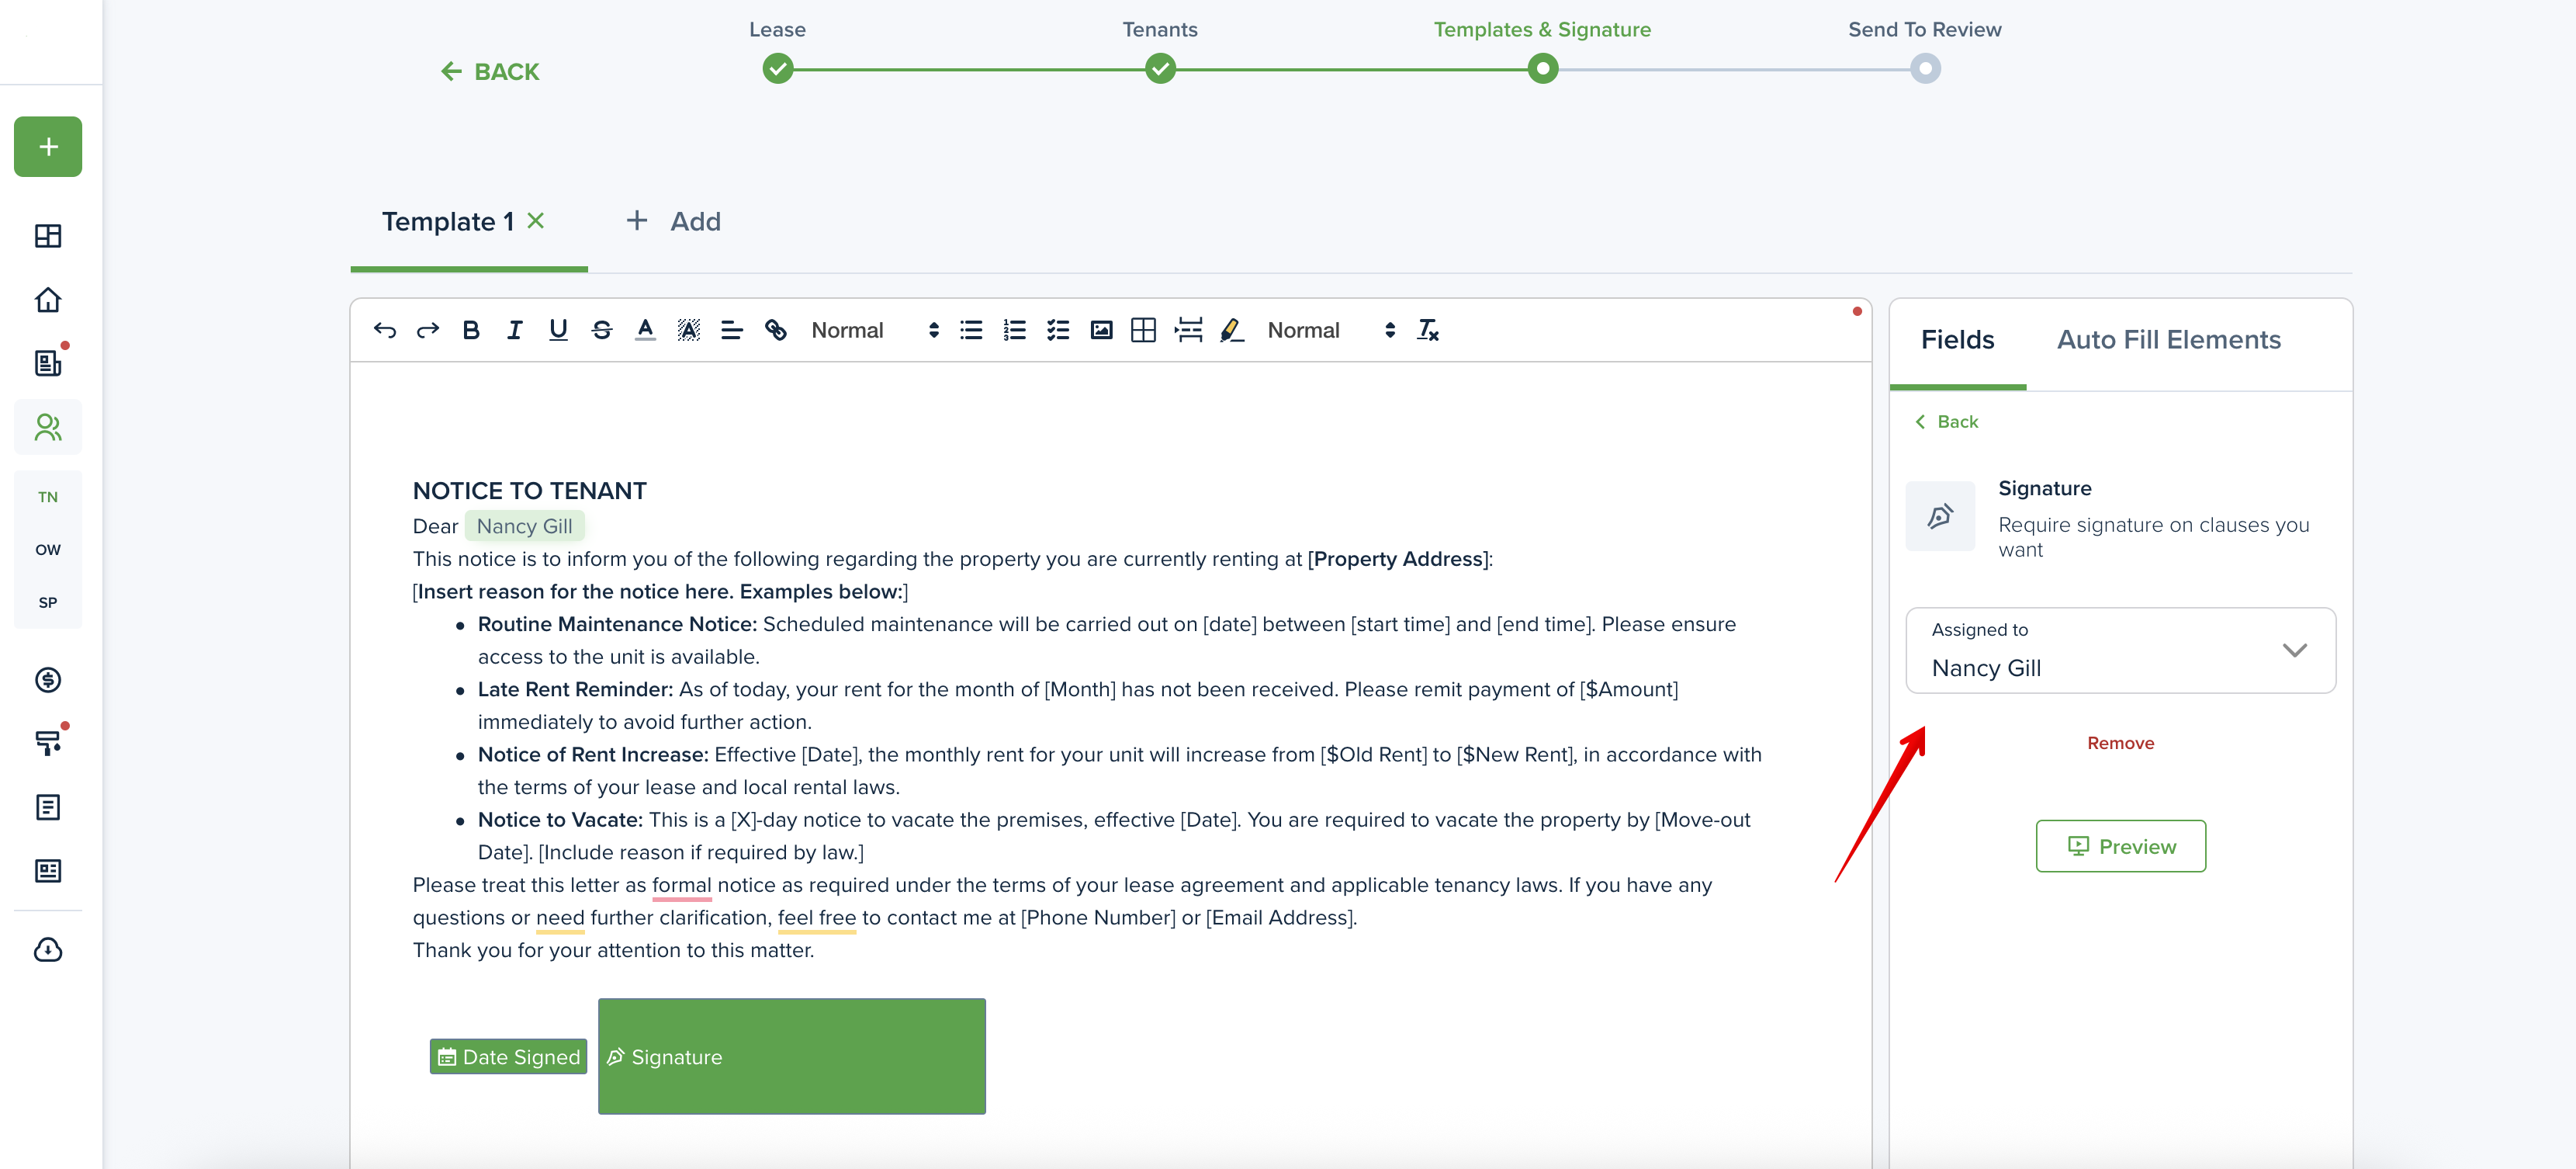Insert a table via toolbar icon
The image size is (2576, 1169).
tap(1143, 330)
